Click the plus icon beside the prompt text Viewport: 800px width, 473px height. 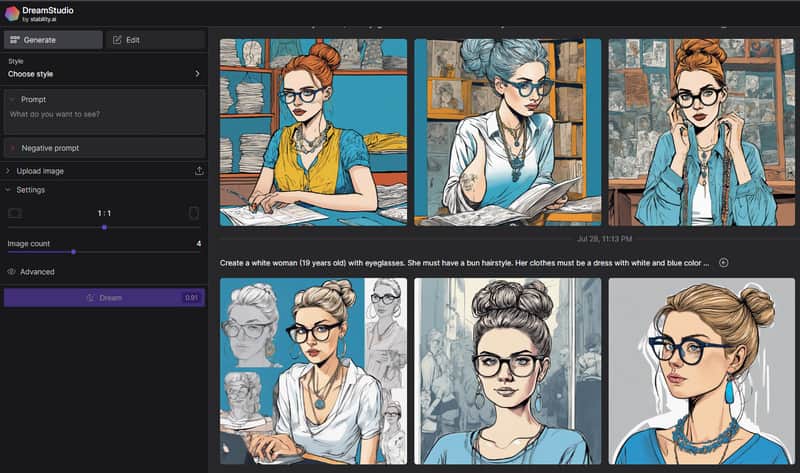point(723,262)
